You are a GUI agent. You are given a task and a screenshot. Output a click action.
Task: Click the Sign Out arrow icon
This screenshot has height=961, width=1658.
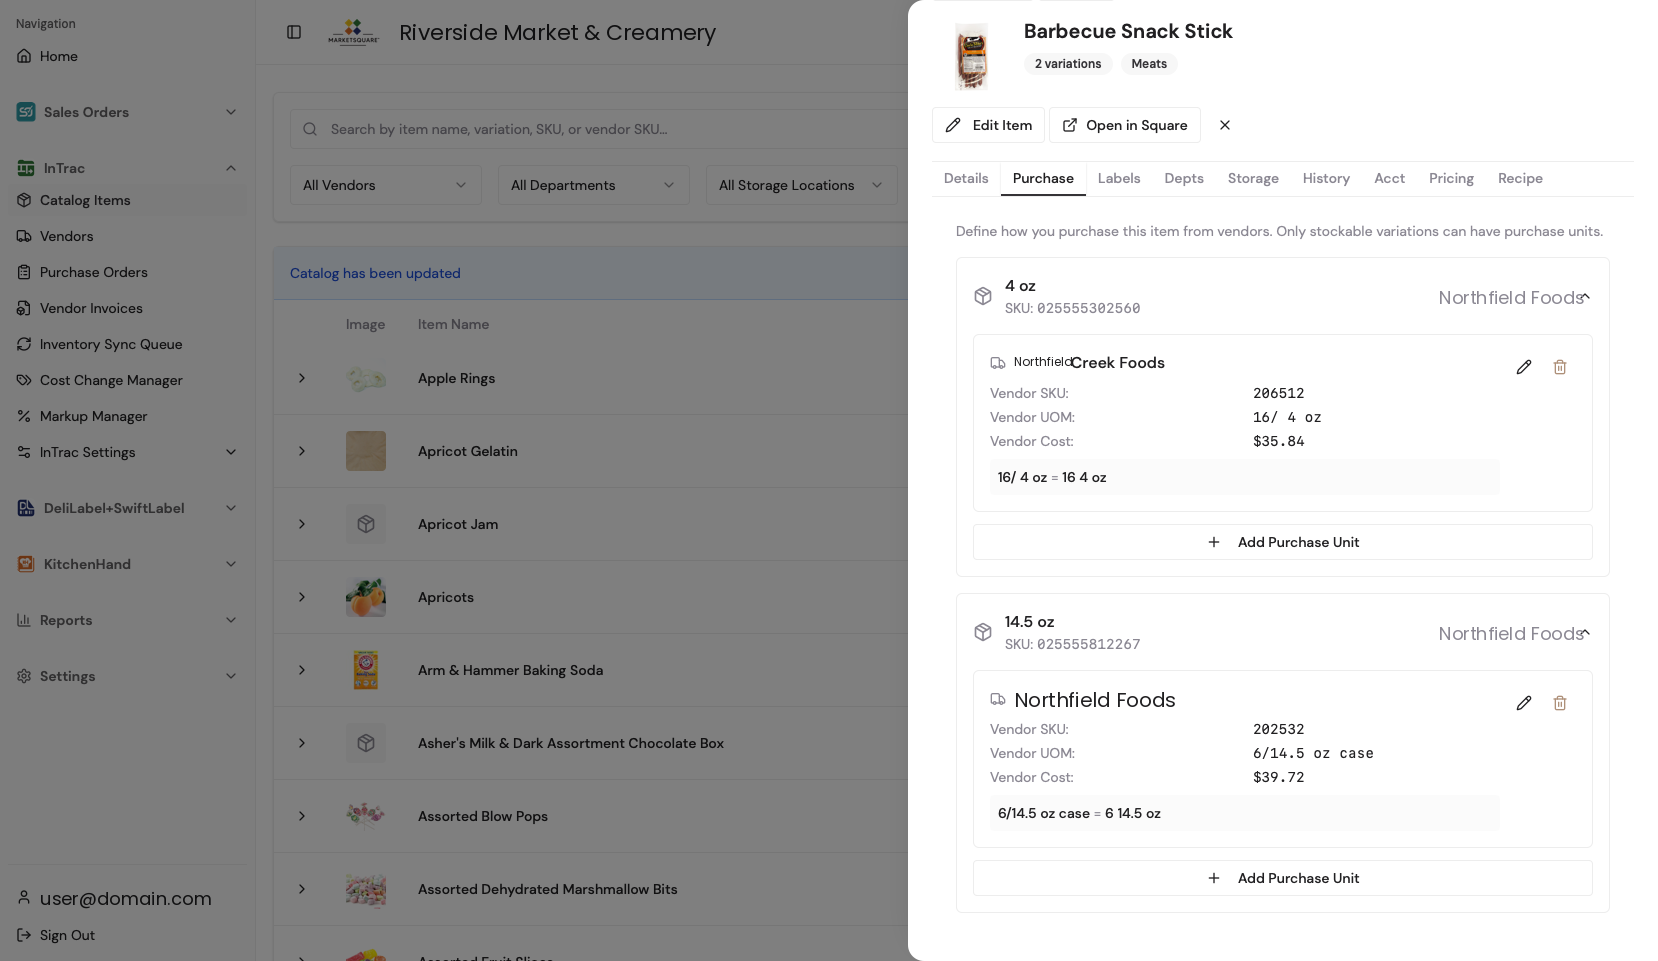[24, 935]
